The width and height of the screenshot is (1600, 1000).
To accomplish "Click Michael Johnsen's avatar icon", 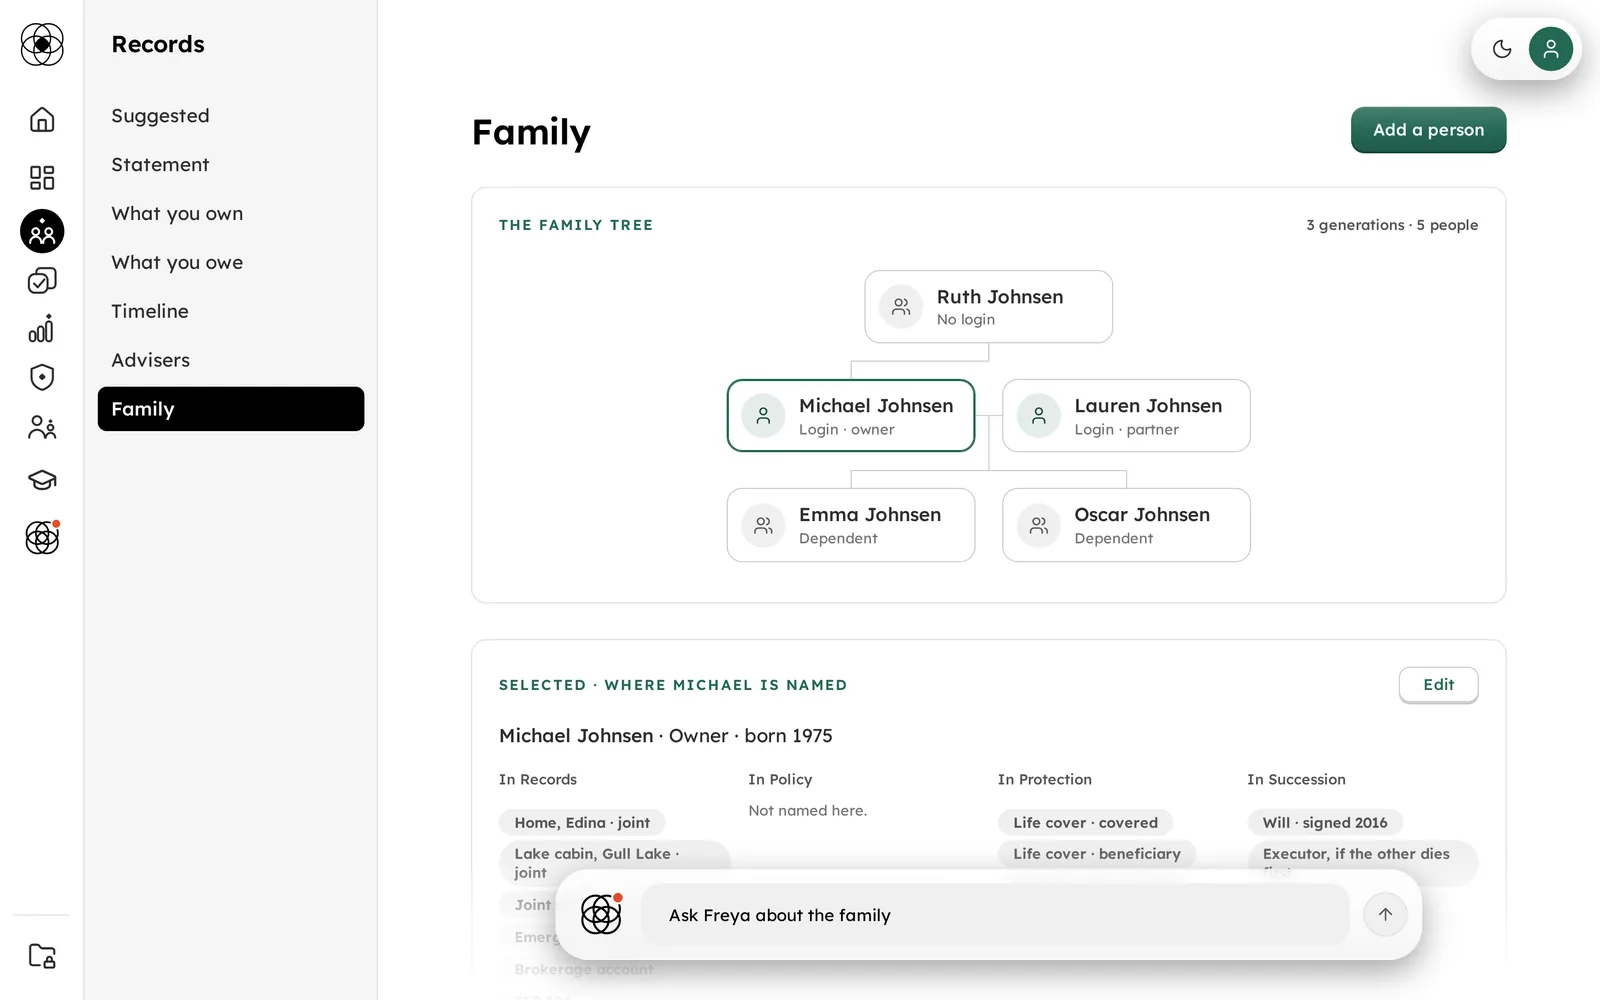I will point(763,416).
